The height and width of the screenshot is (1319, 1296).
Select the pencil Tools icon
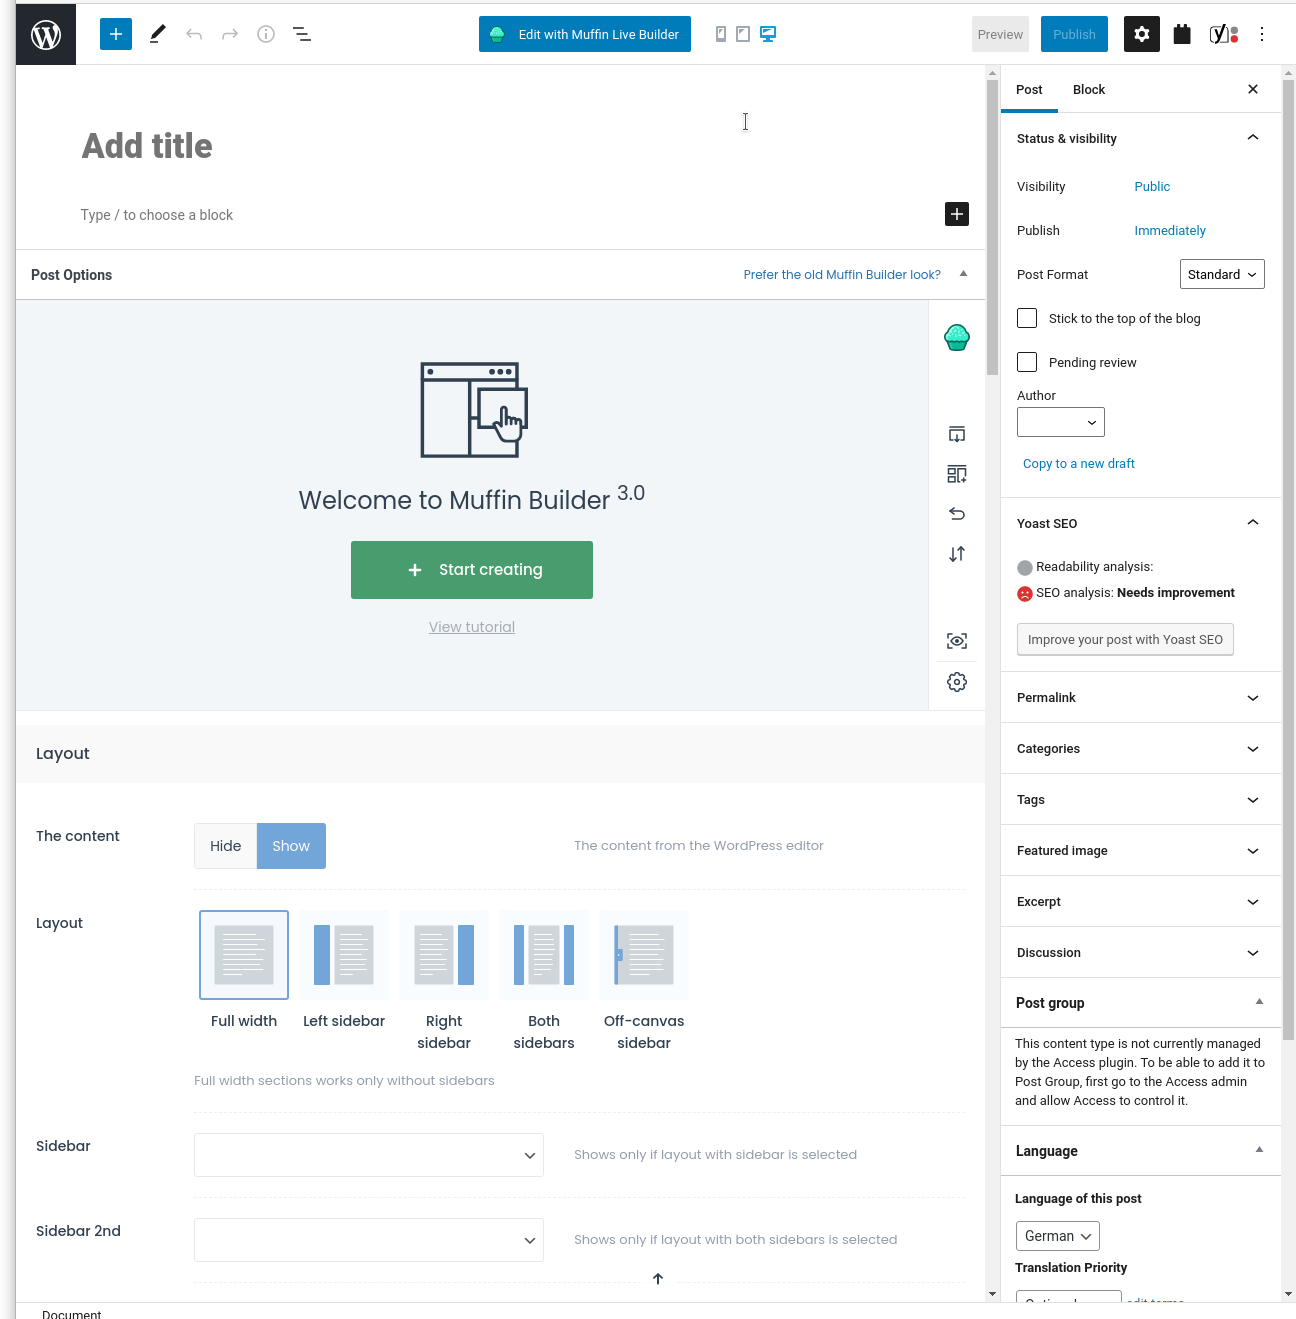(x=157, y=34)
